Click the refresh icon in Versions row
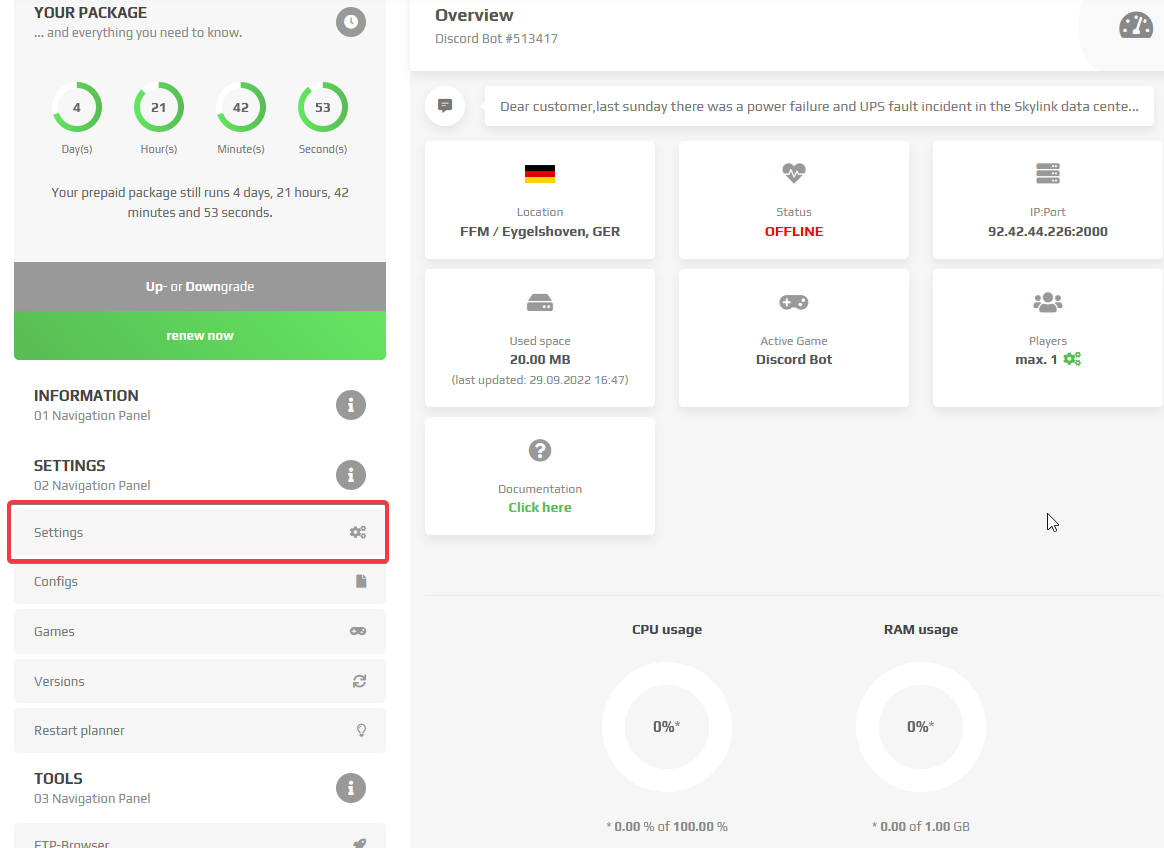 (x=359, y=681)
